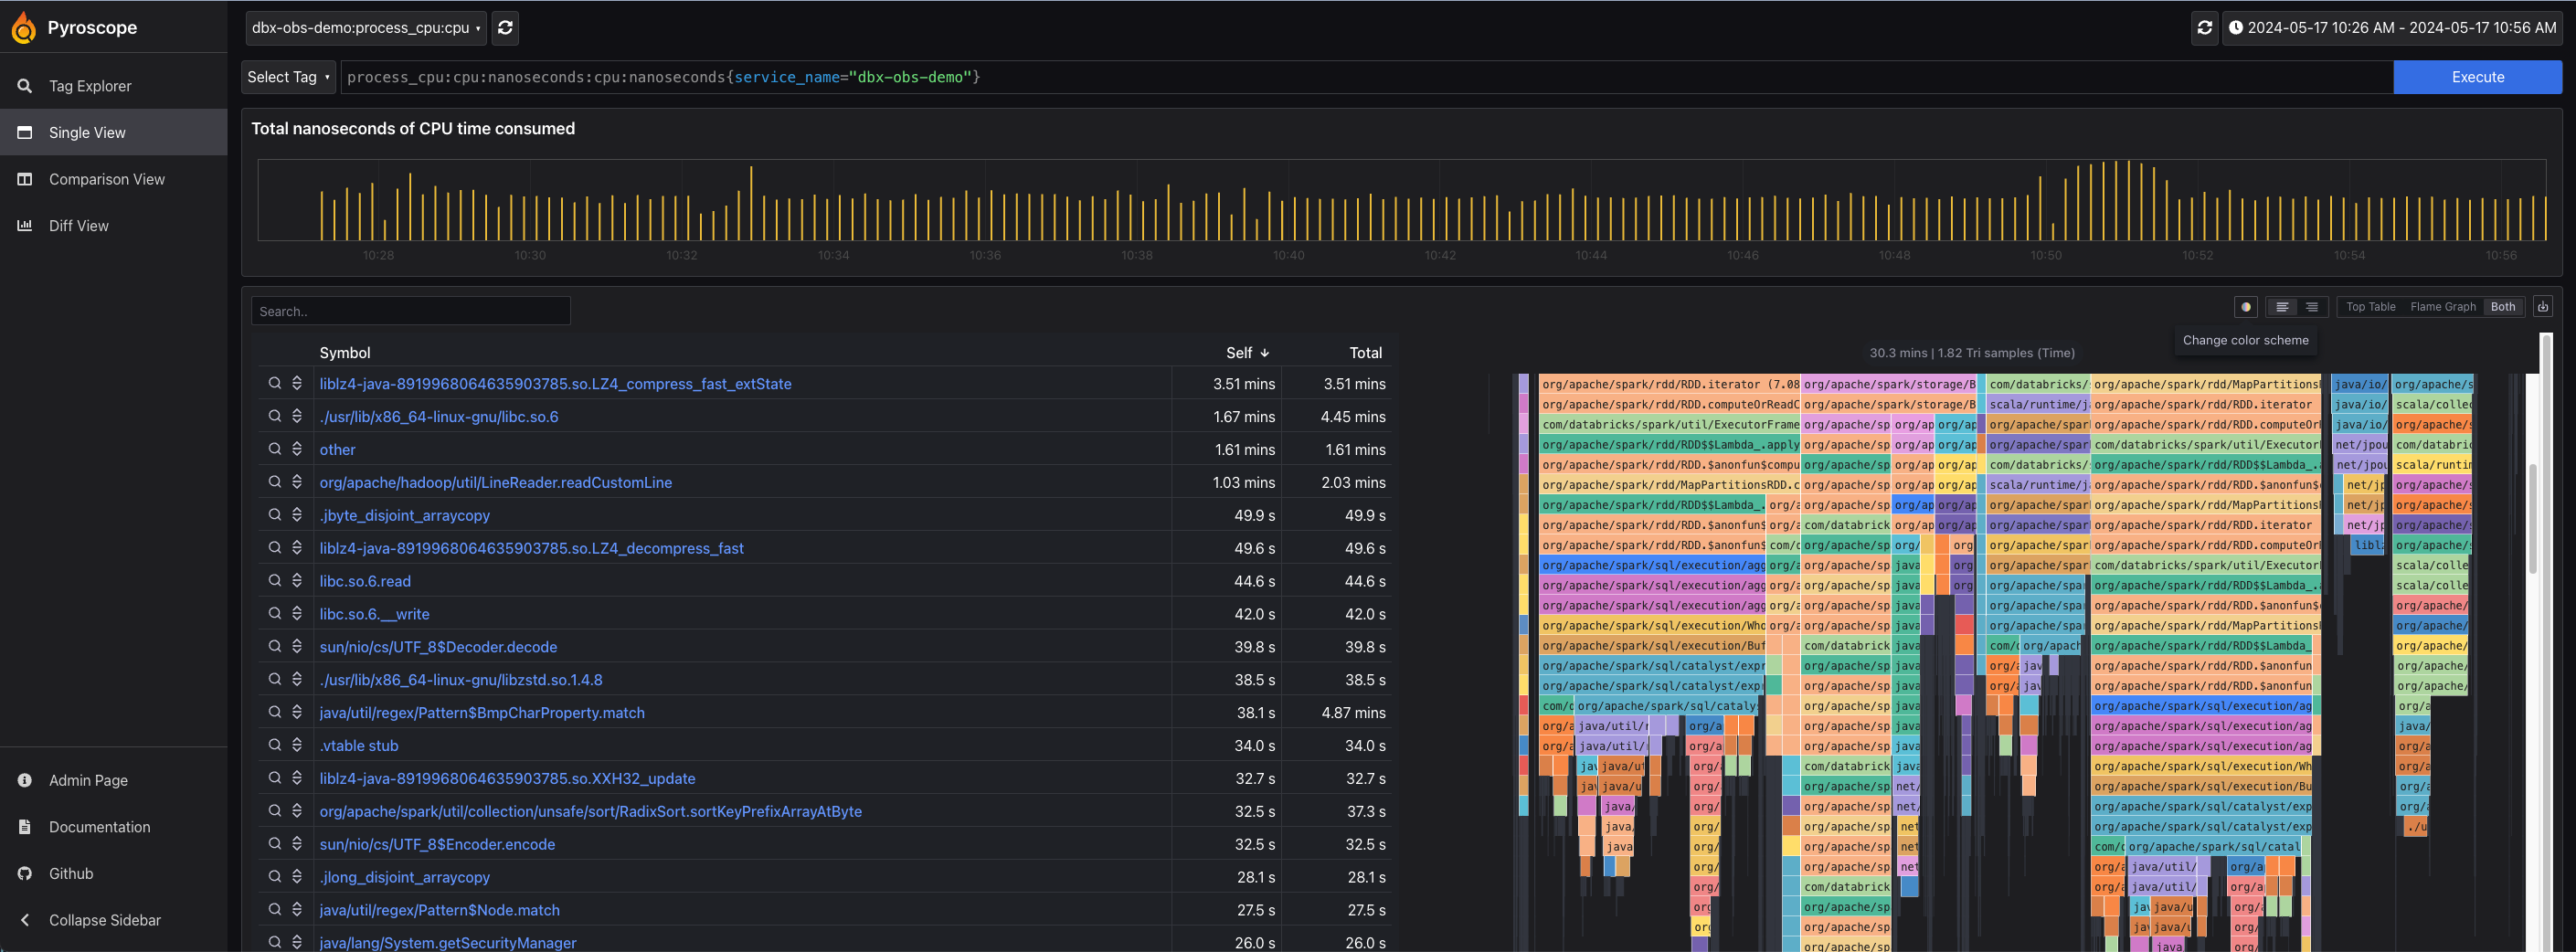Click the magnifier icon on the libc.so.6 row
This screenshot has width=2576, height=952.
coord(274,416)
